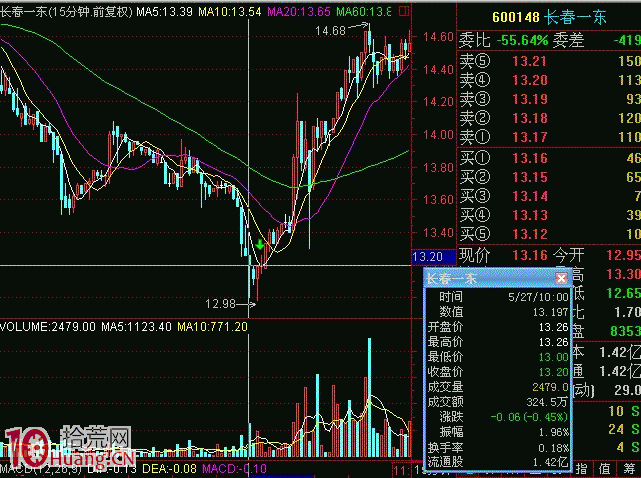This screenshot has width=641, height=478.
Task: Switch to the 指 tab
Action: 581,469
